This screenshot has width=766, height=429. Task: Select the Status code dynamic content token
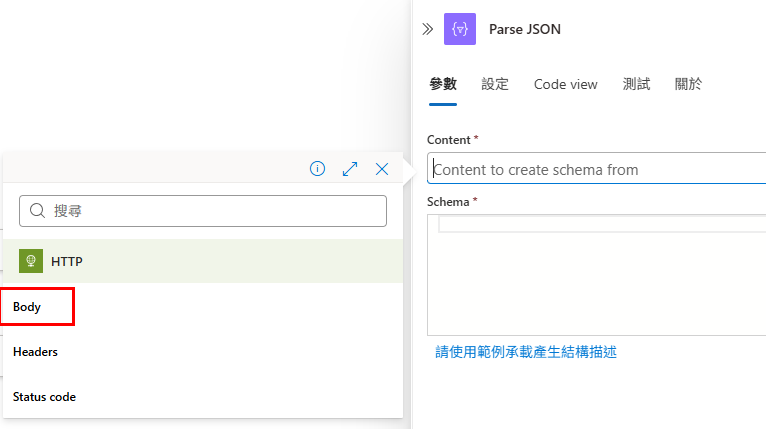(44, 397)
